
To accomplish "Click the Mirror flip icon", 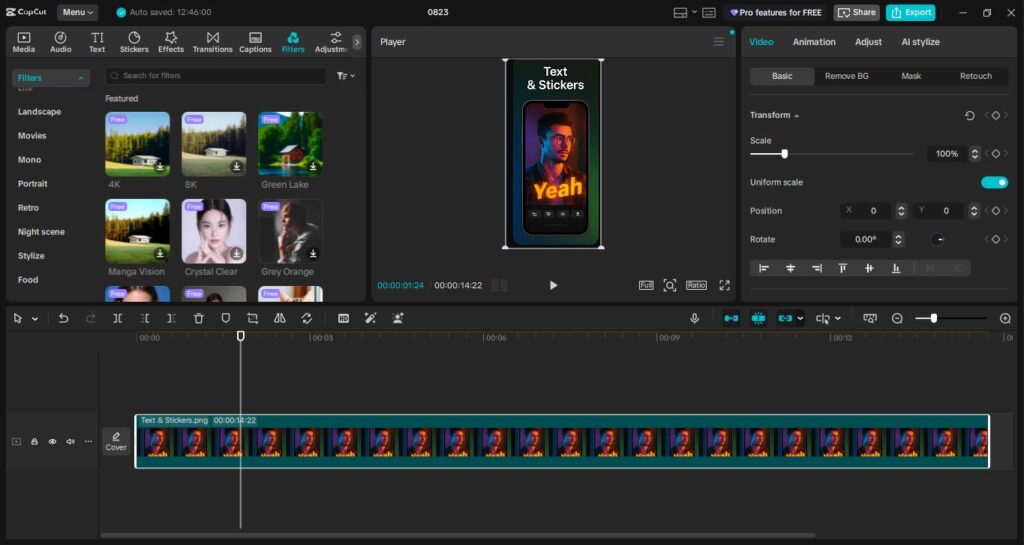I will point(279,318).
